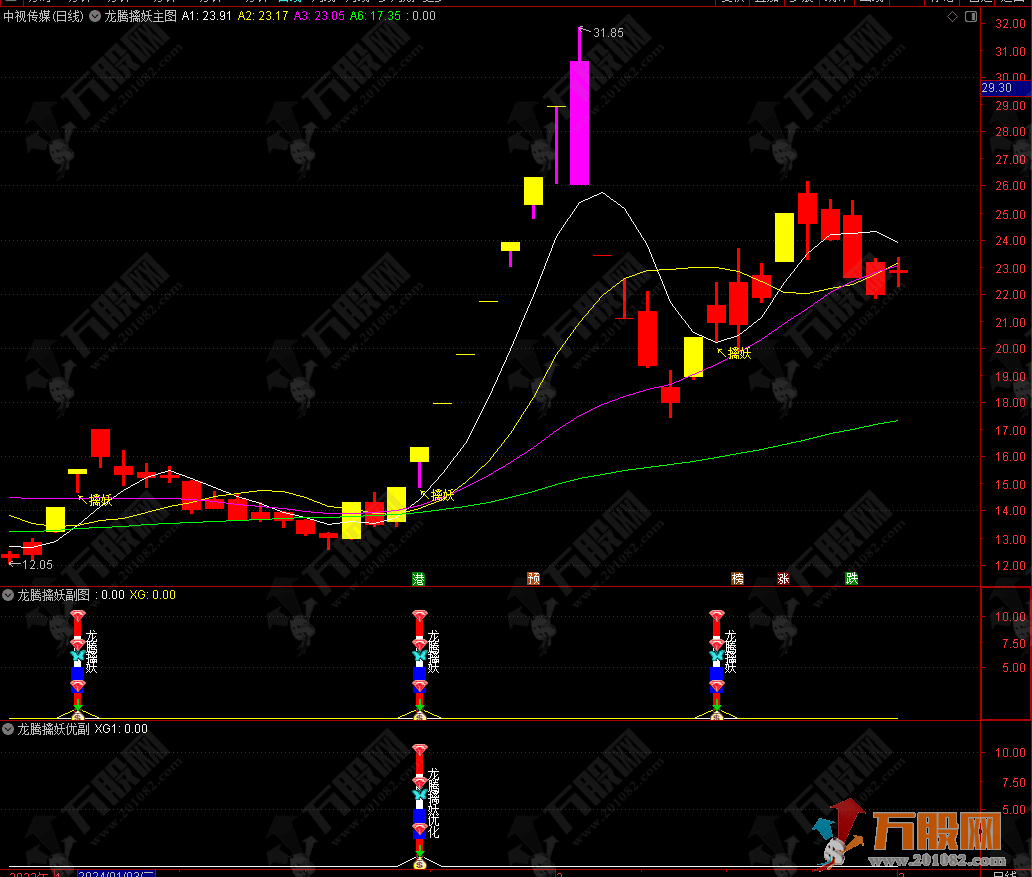Screen dimensions: 1032x877
Task: Click the 榜 marker below the chart
Action: (738, 579)
